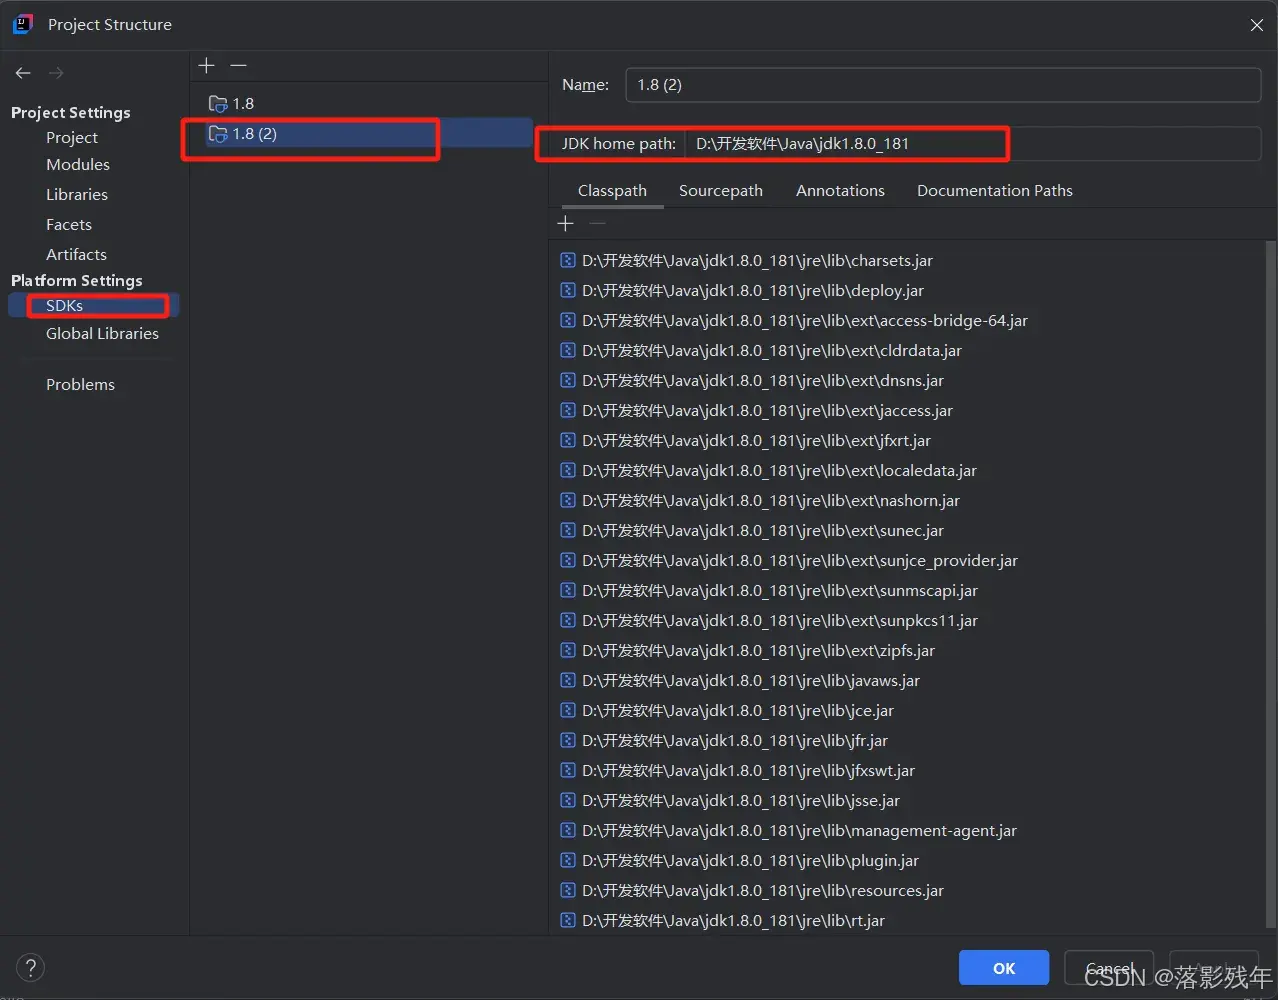
Task: Confirm with the OK button
Action: (1004, 968)
